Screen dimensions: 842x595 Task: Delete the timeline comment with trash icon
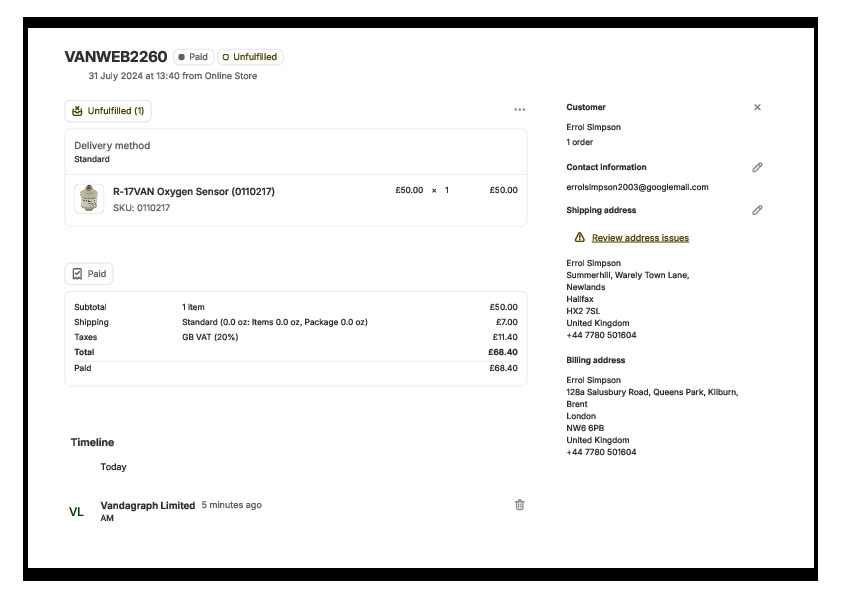tap(519, 505)
